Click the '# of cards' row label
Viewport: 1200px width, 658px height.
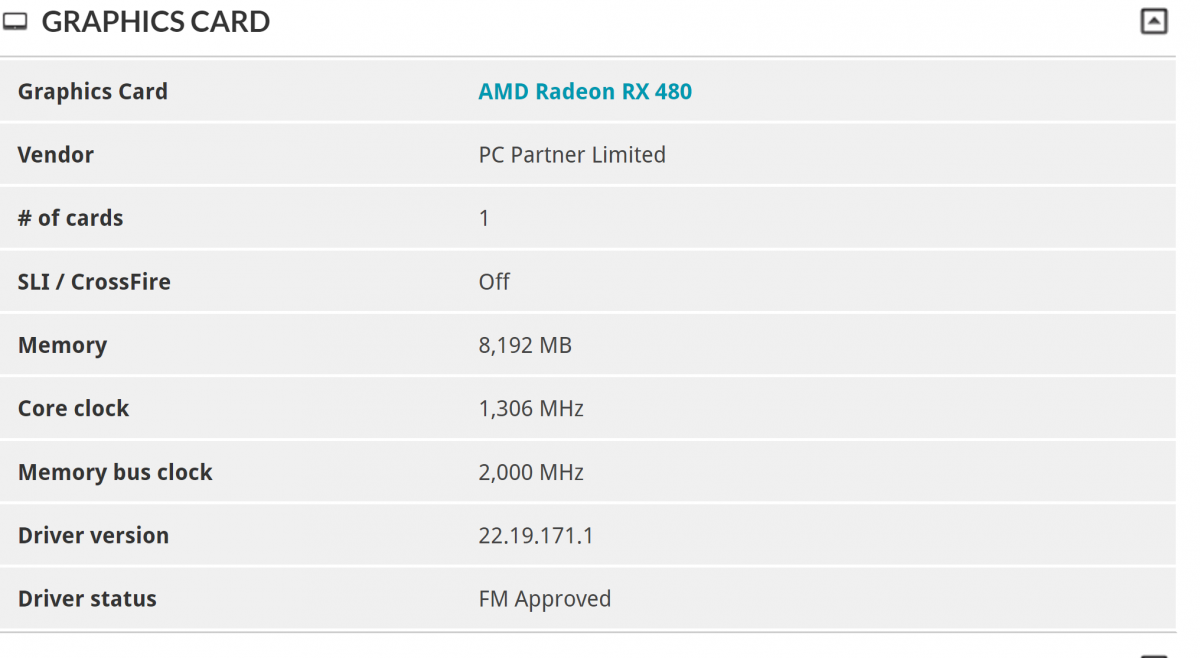tap(70, 218)
